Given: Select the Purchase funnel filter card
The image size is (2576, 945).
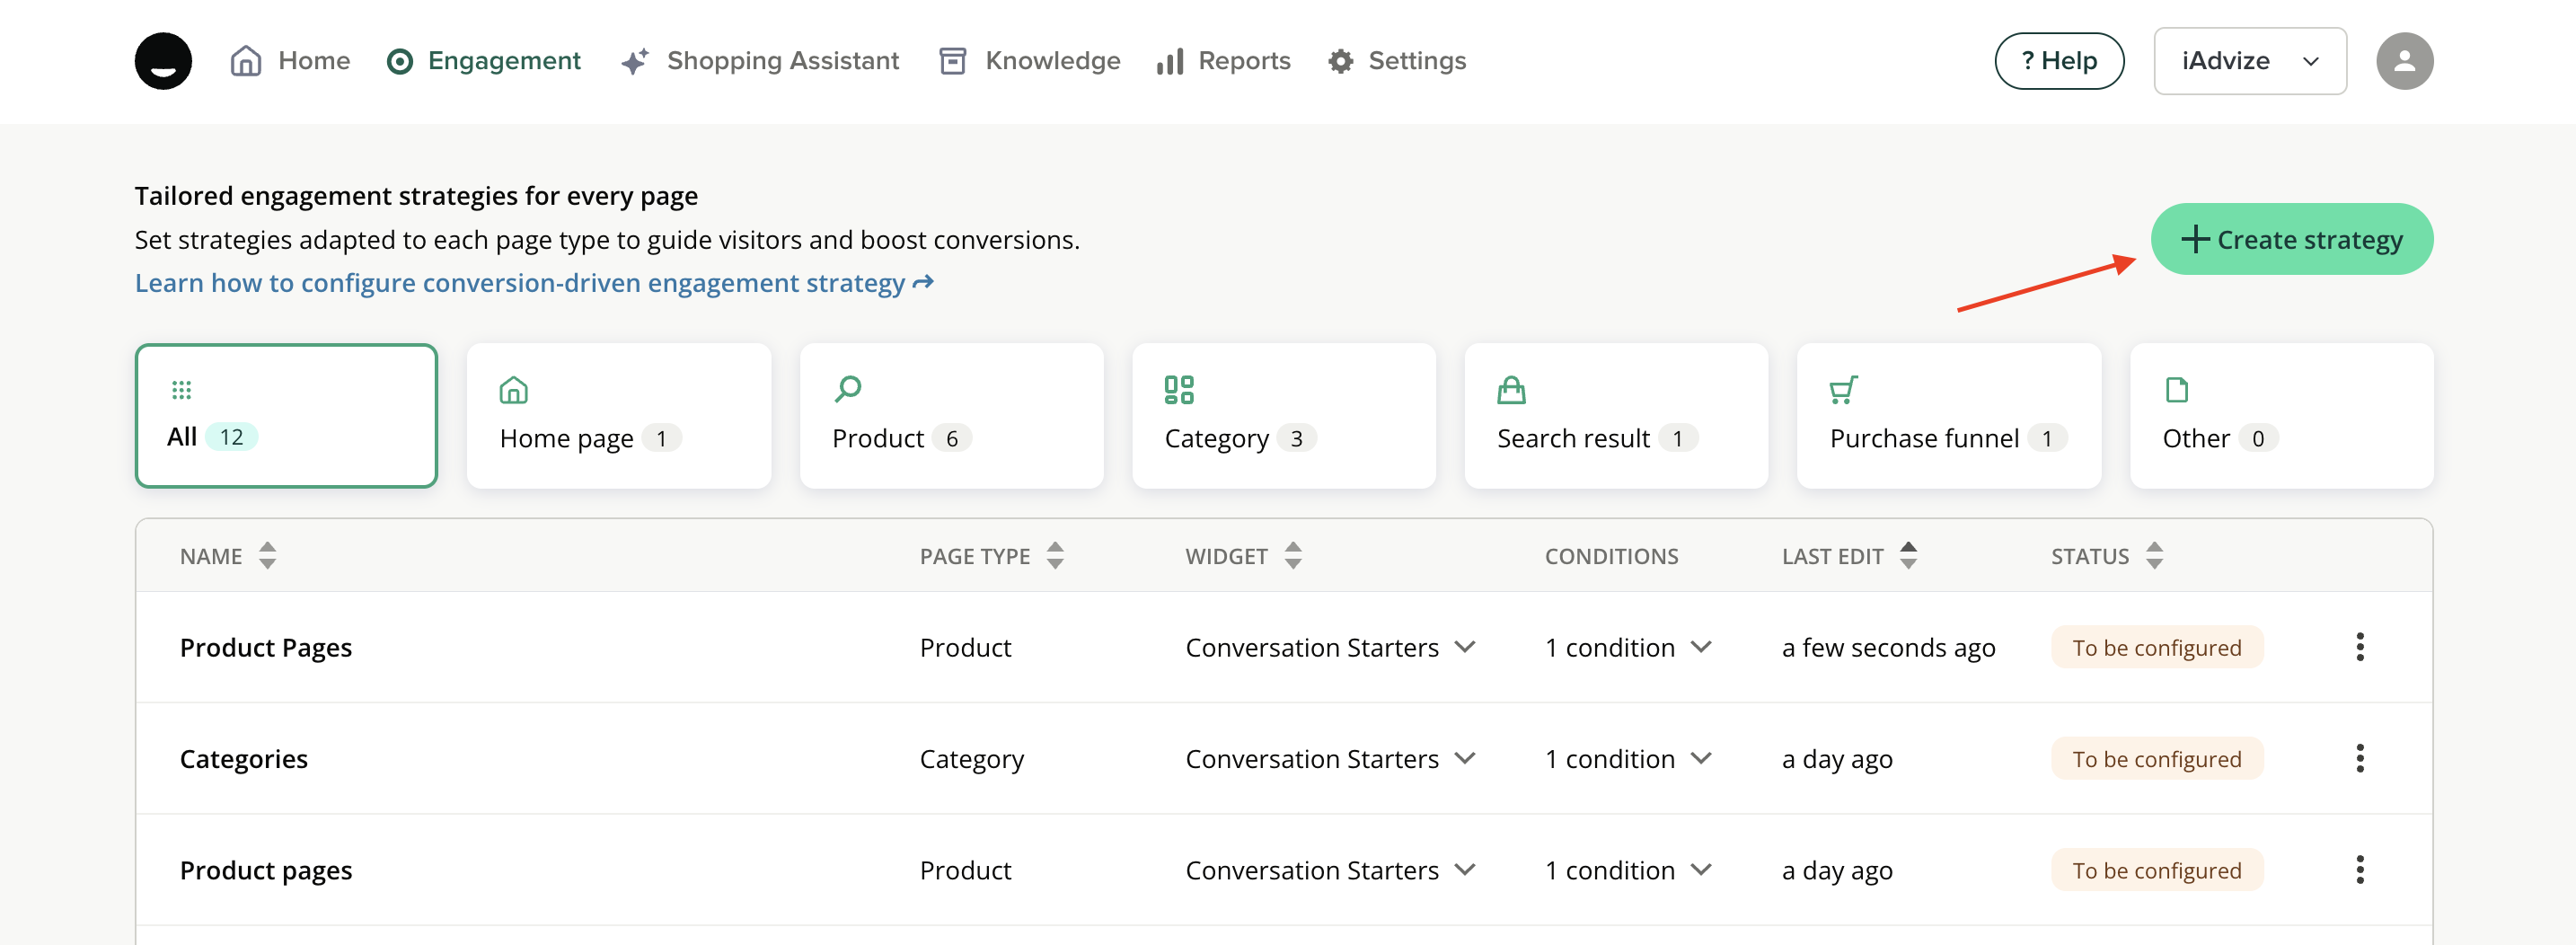Looking at the screenshot, I should [x=1948, y=416].
